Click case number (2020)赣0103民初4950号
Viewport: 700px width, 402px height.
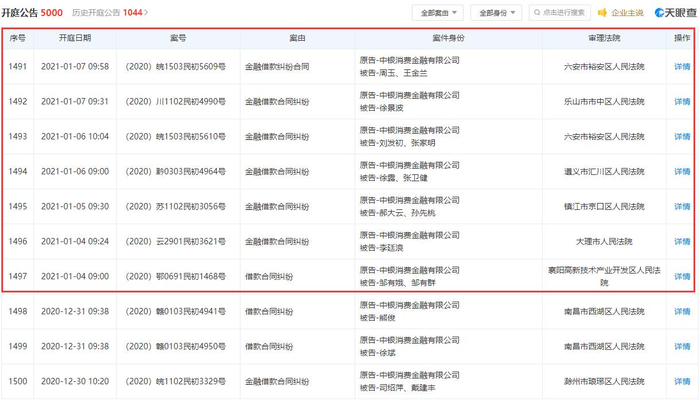[x=175, y=346]
